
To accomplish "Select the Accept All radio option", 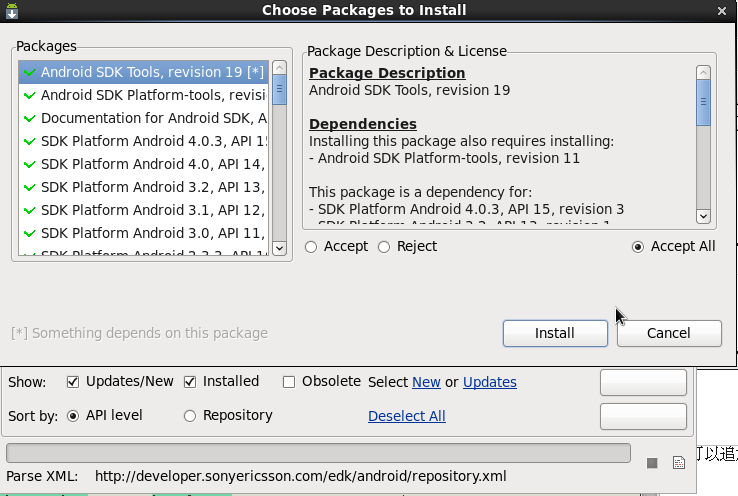I will pyautogui.click(x=638, y=247).
